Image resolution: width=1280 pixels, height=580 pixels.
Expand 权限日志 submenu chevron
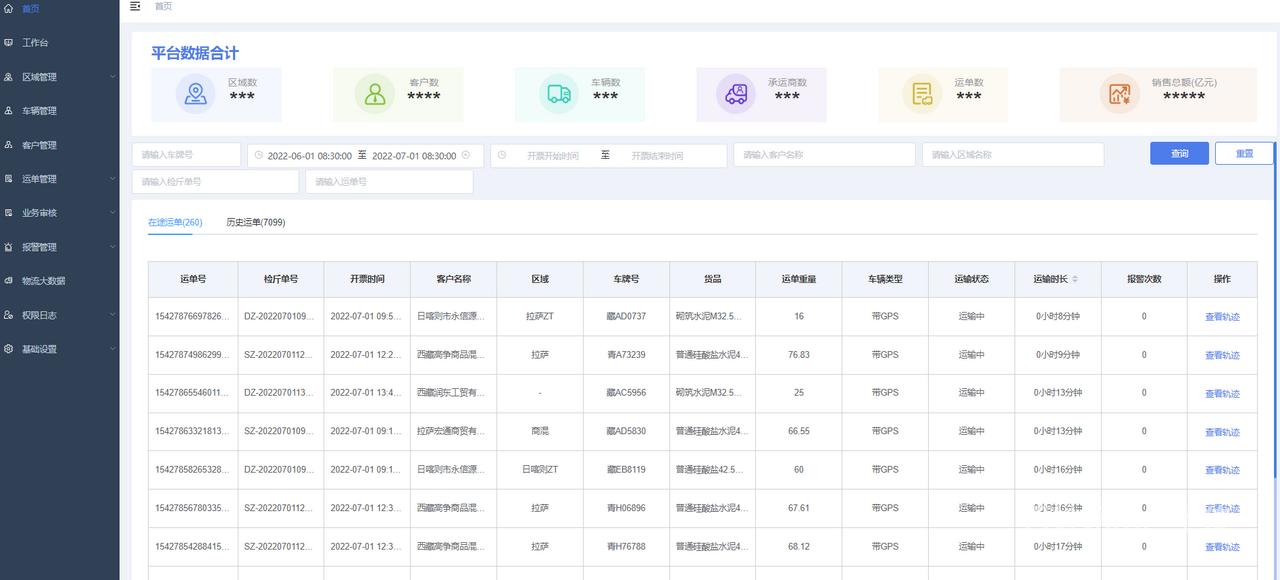(x=112, y=315)
